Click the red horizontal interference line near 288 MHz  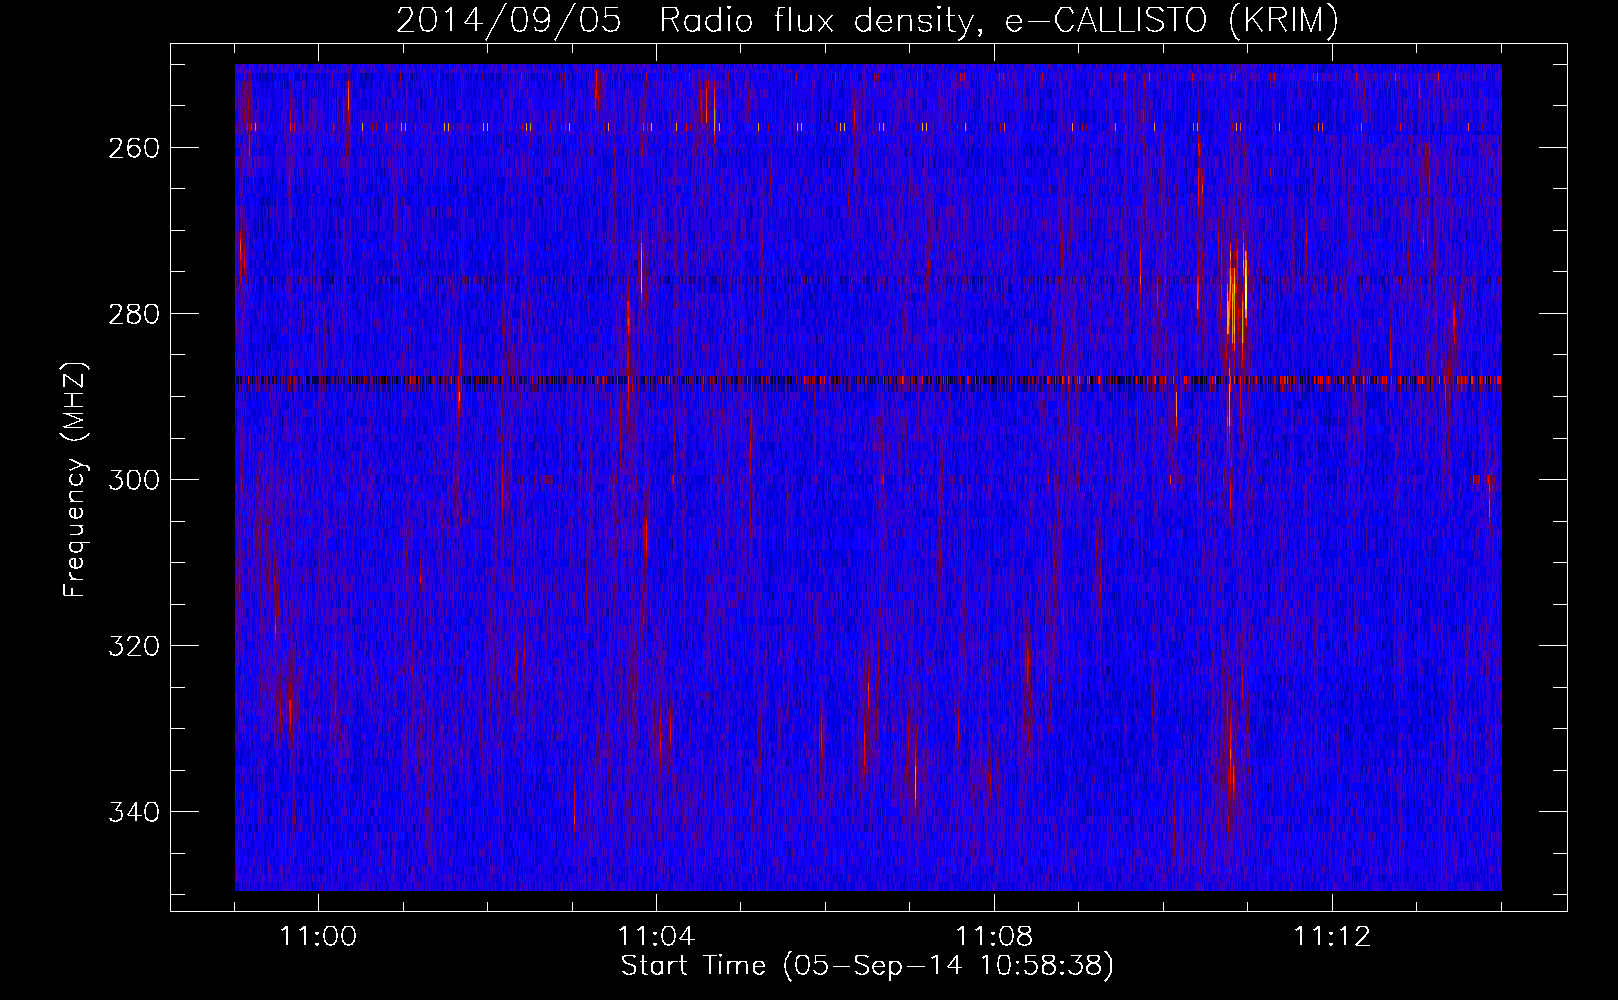868,380
